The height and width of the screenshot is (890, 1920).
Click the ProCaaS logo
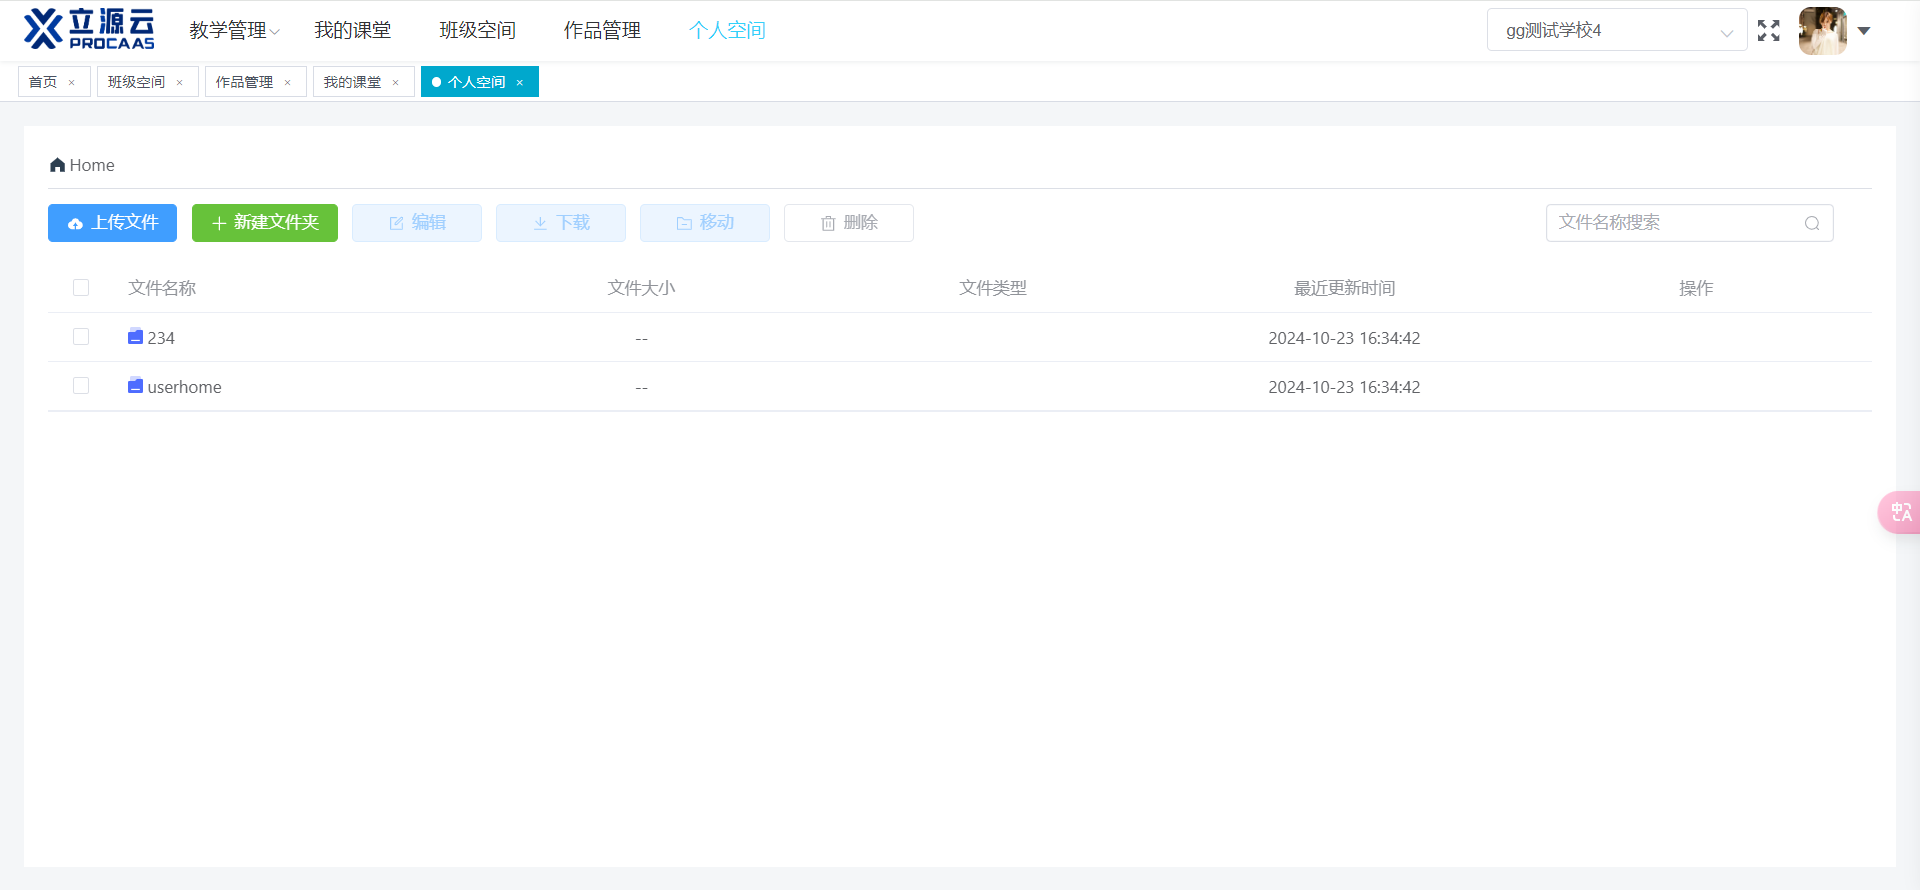[90, 30]
